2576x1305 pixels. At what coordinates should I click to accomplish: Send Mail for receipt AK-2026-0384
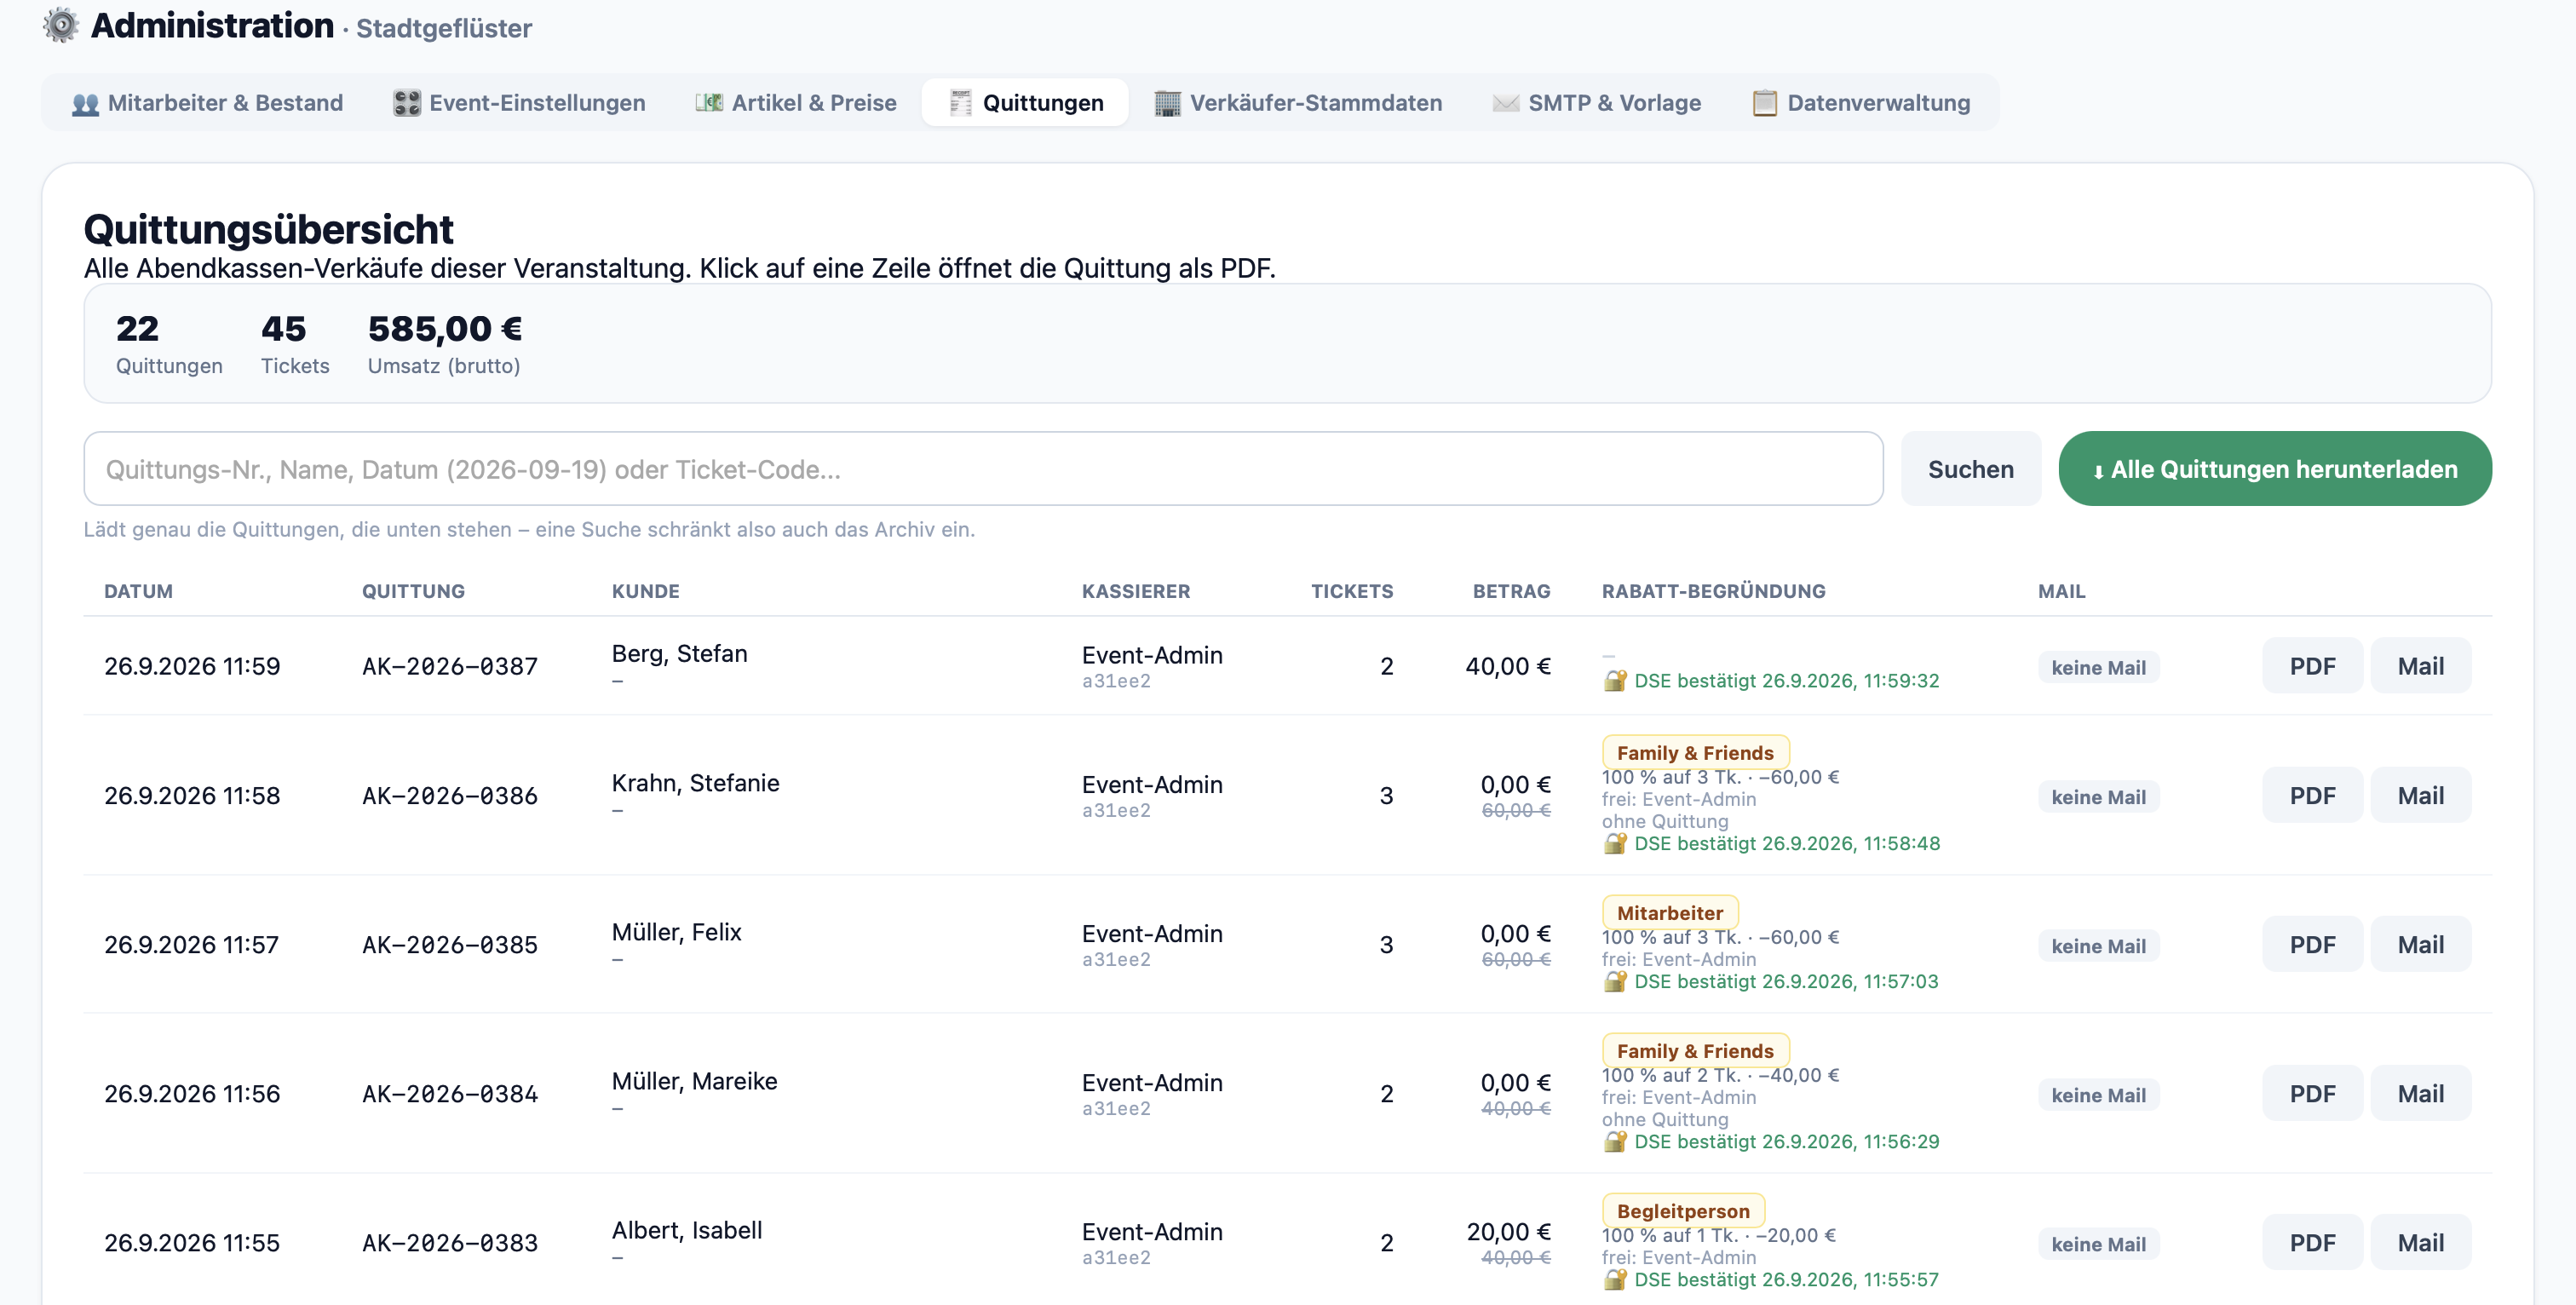pyautogui.click(x=2420, y=1093)
